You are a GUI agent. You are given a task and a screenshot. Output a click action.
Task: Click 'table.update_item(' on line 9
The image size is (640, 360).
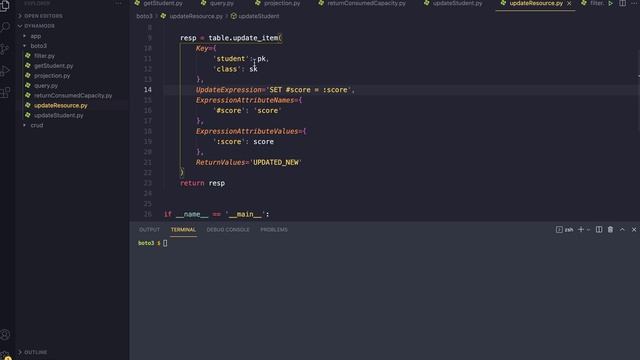(245, 38)
